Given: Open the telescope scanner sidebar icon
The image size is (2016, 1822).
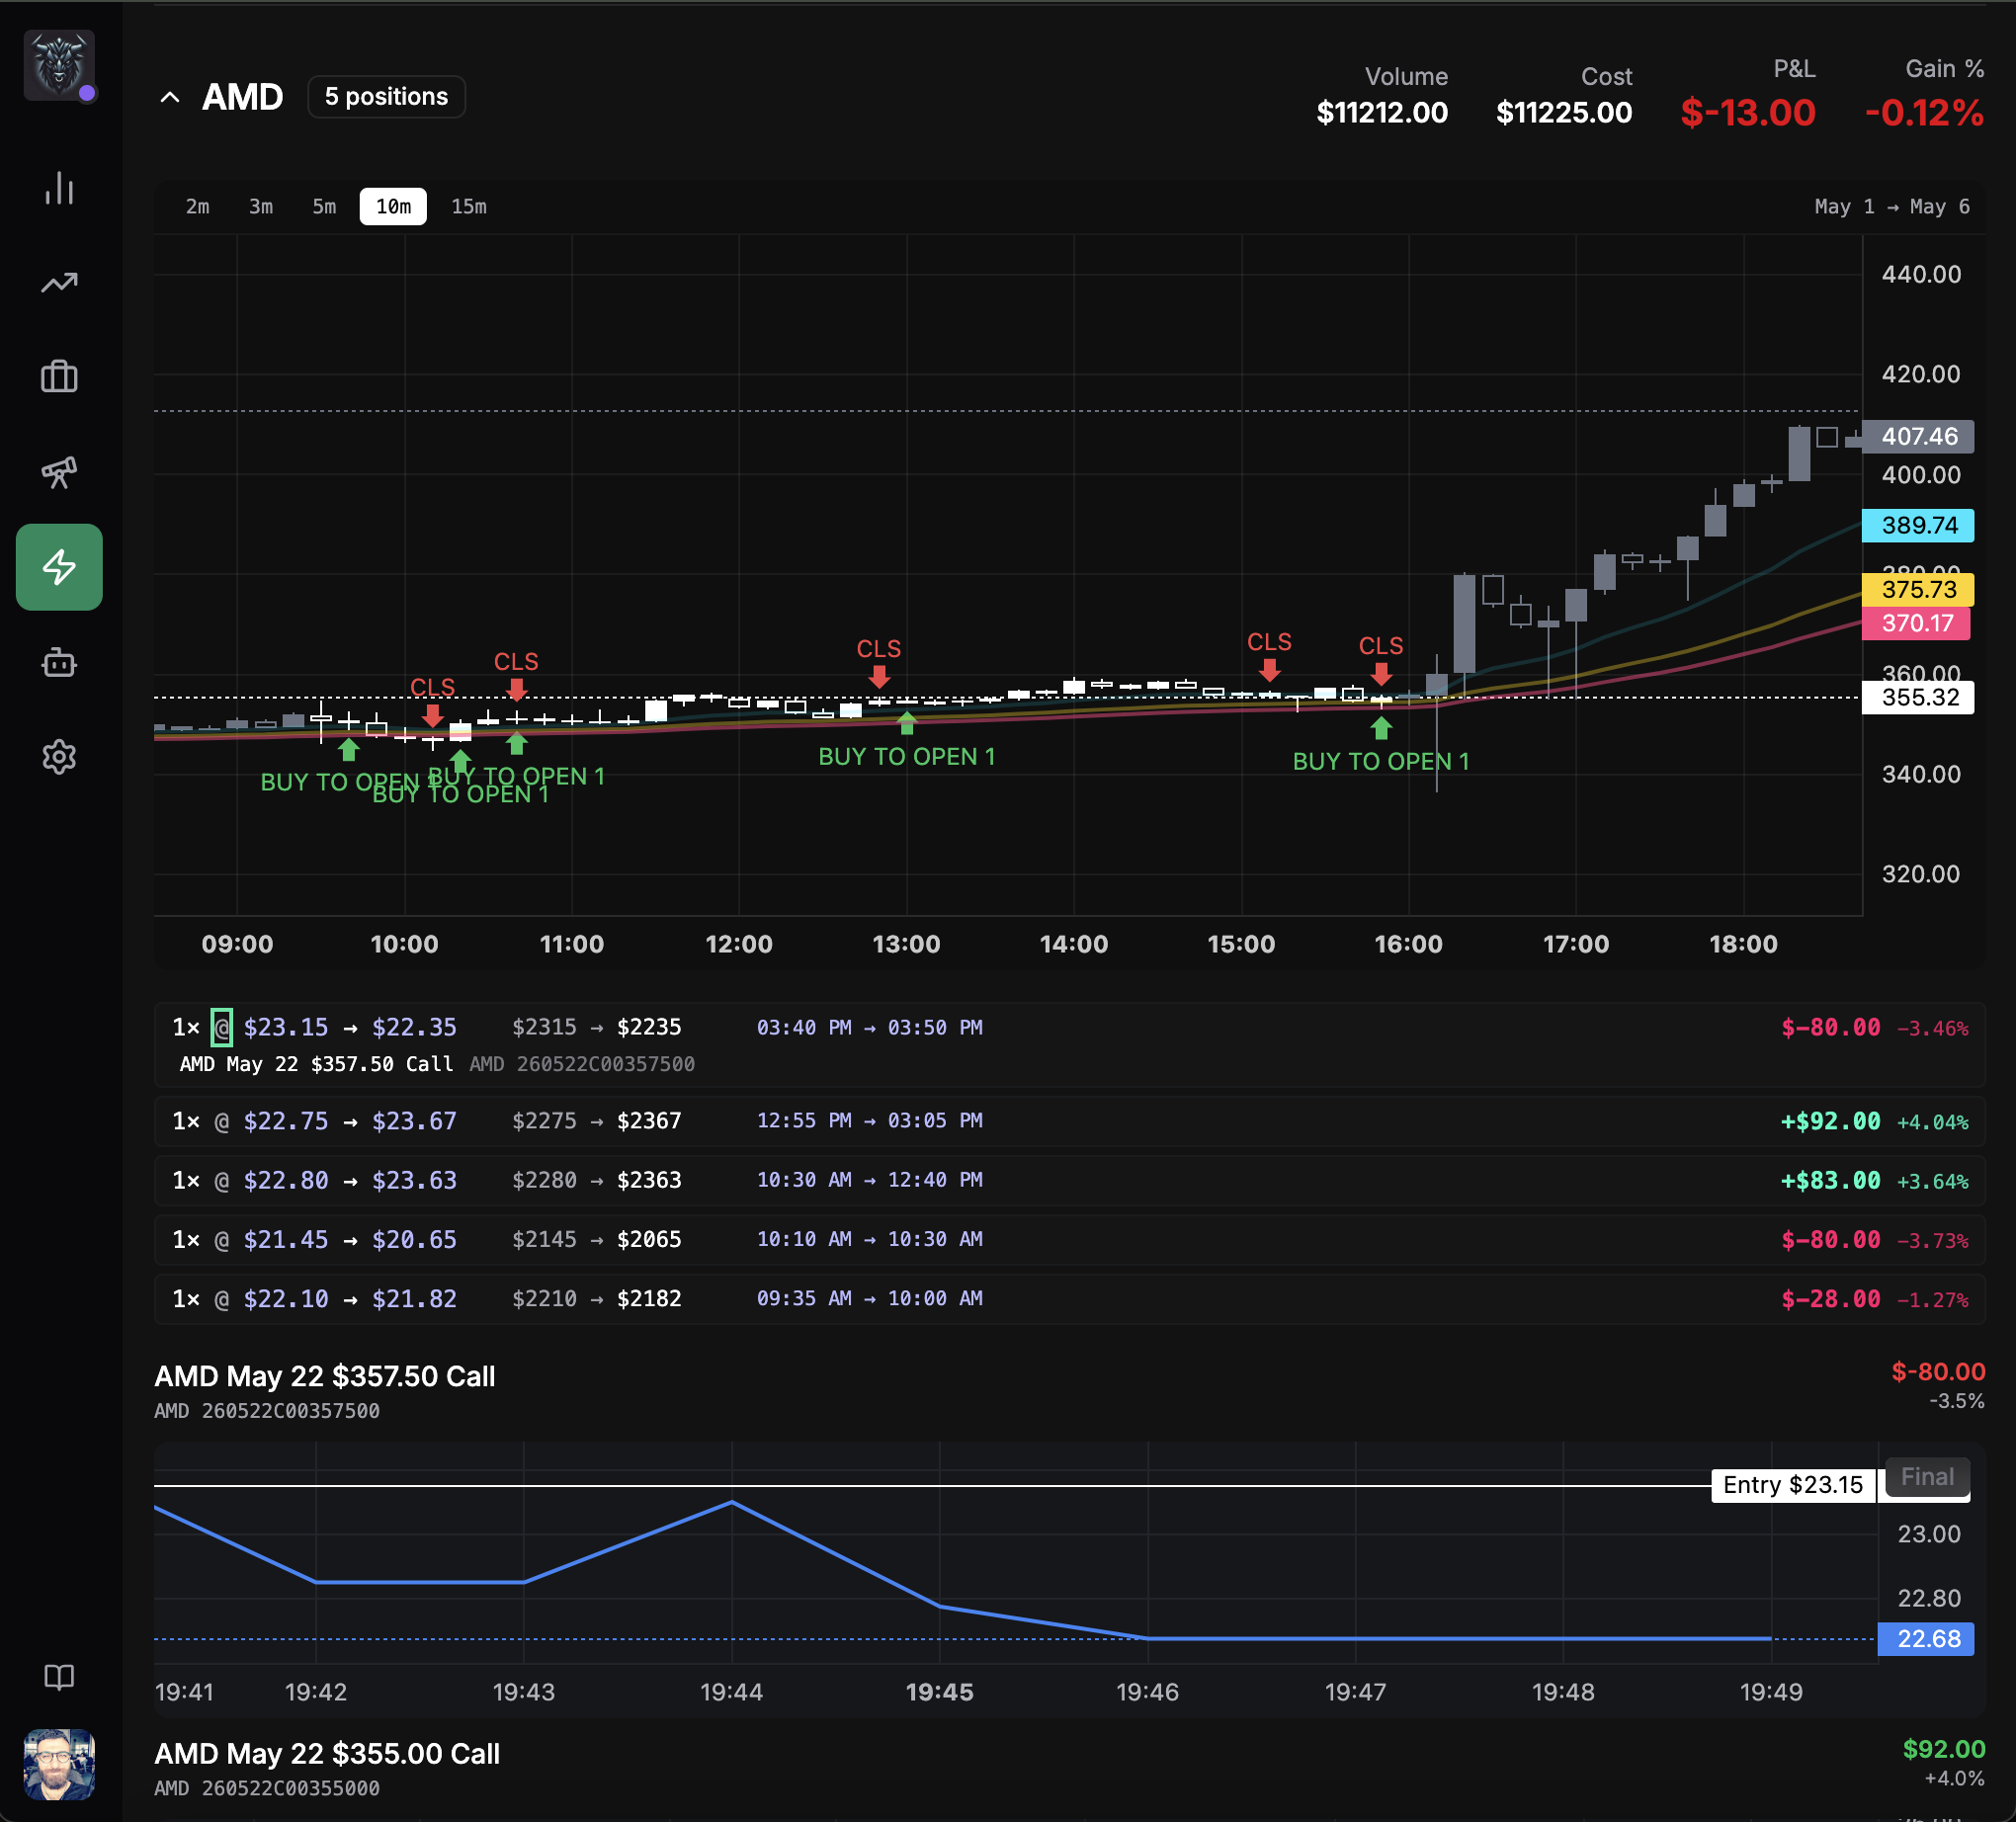Looking at the screenshot, I should coord(59,472).
